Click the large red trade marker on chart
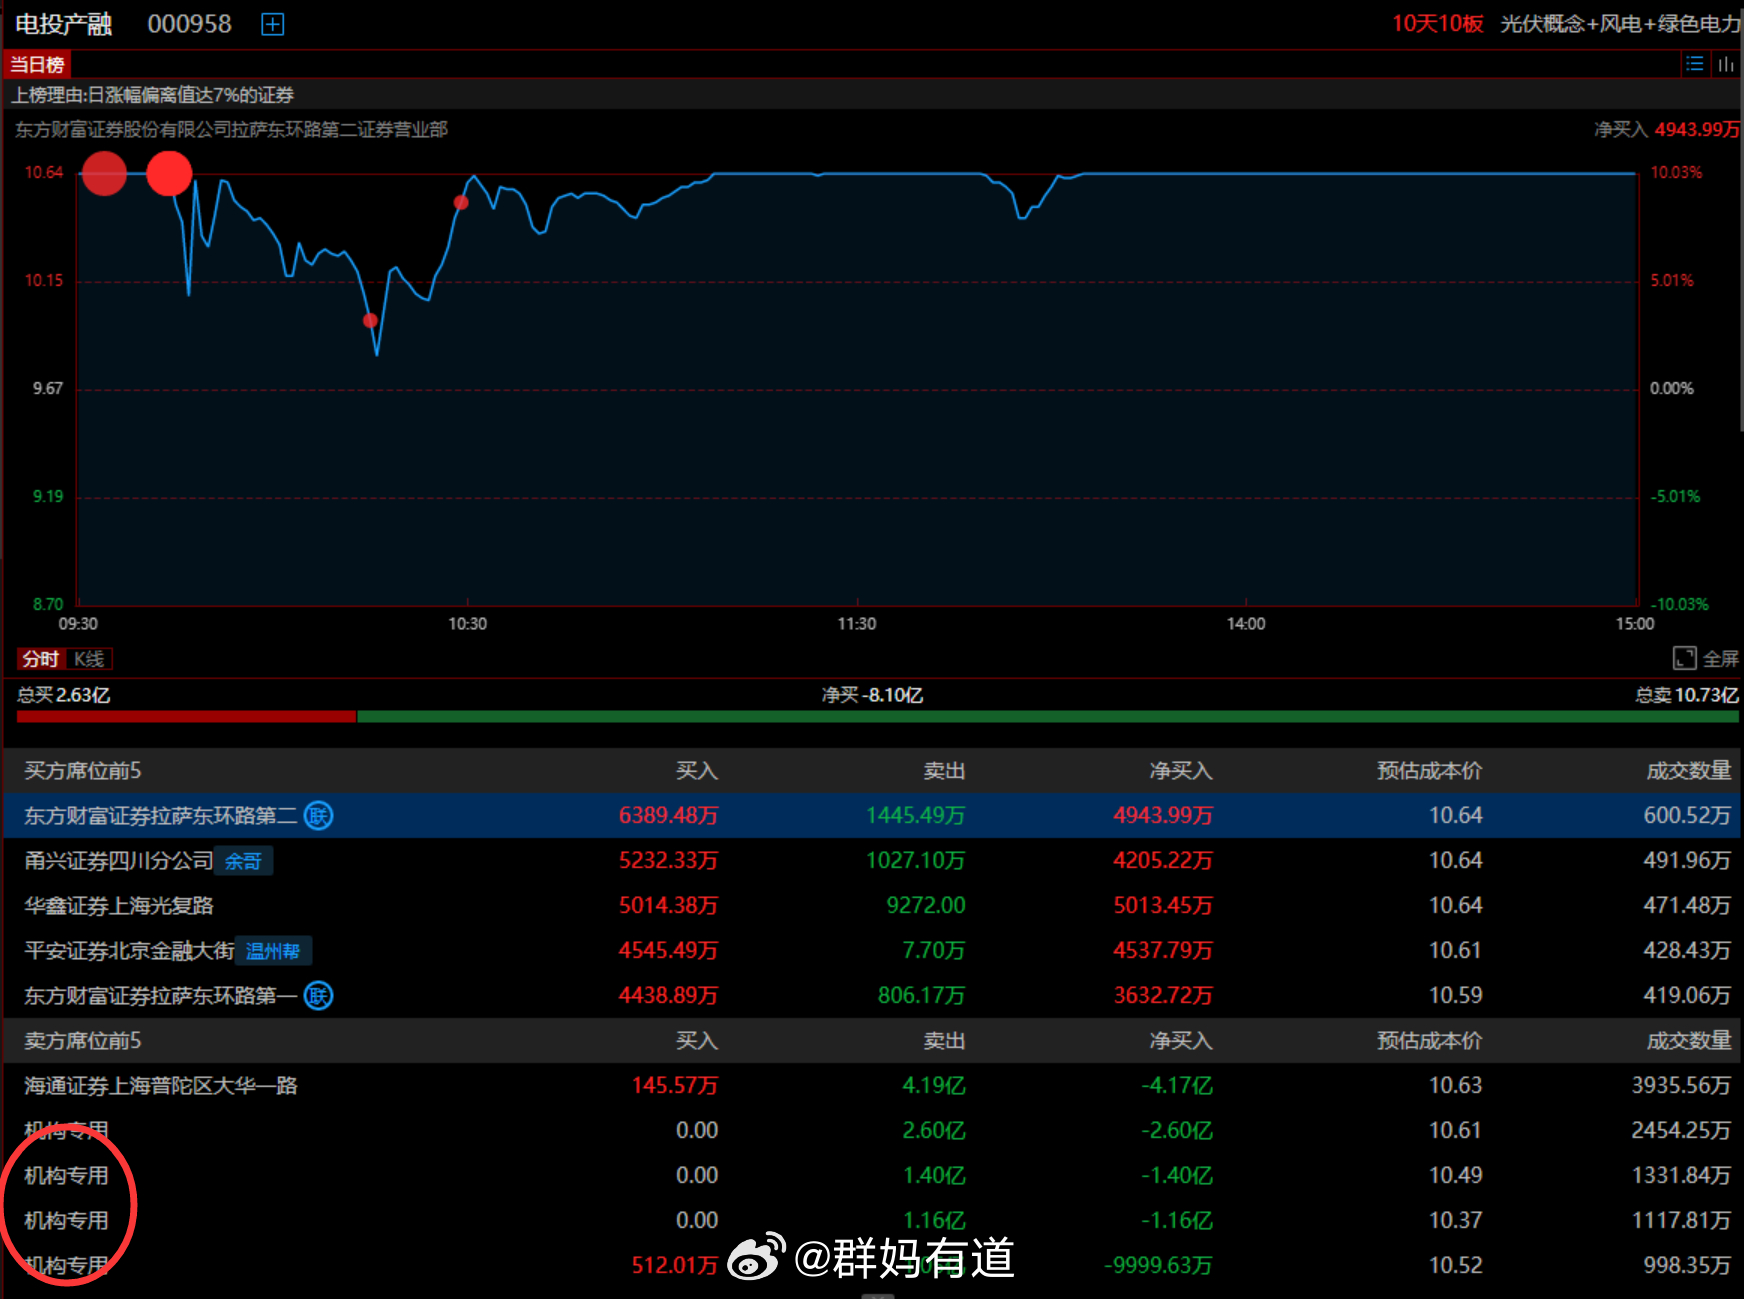The width and height of the screenshot is (1744, 1299). tap(169, 174)
